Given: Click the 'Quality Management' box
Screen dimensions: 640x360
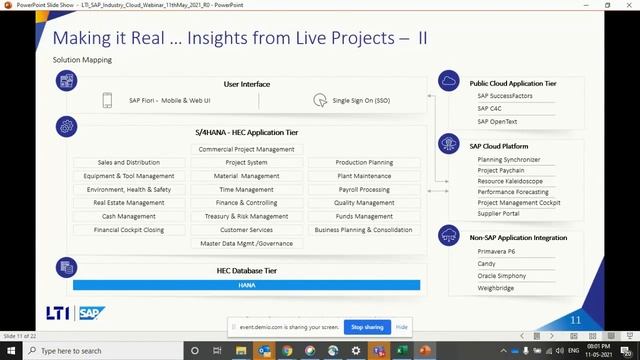Looking at the screenshot, I should click(364, 203).
